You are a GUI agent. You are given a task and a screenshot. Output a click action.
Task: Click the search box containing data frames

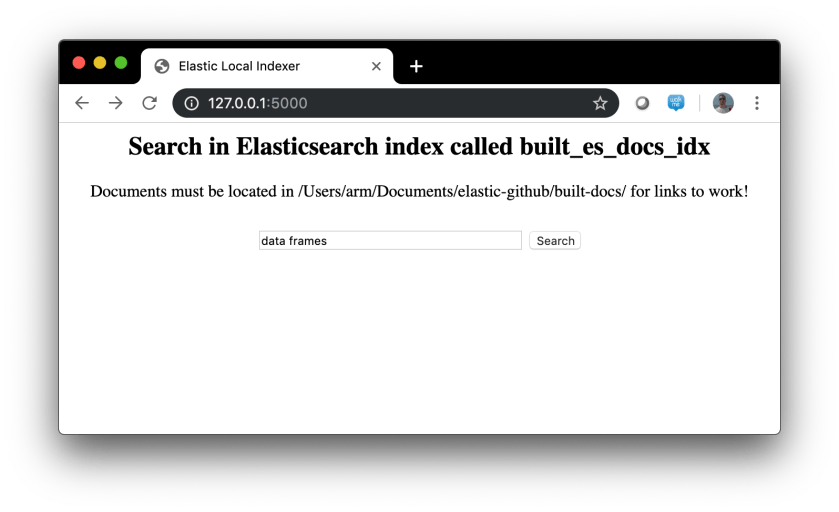pos(390,241)
